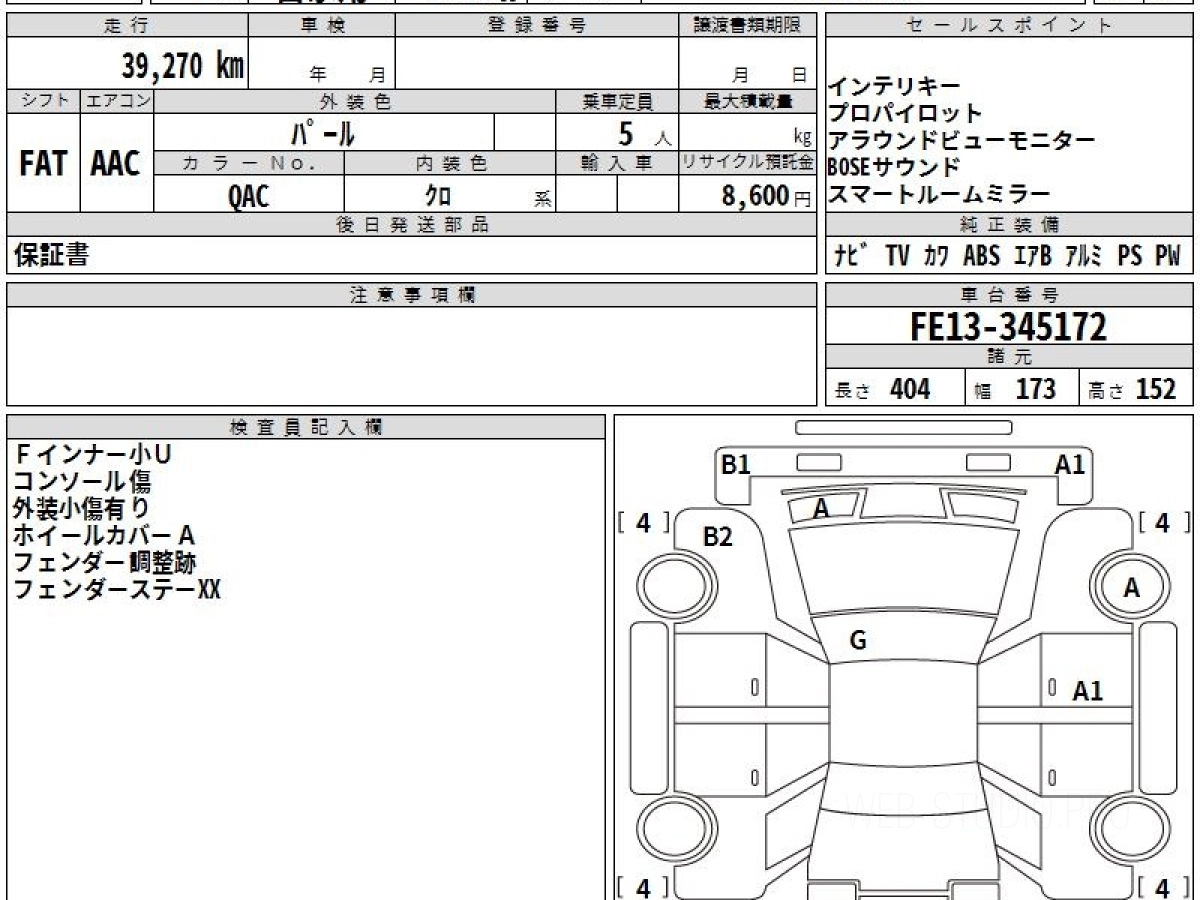Click the 登録番号 header cell
This screenshot has height=900, width=1200.
click(536, 26)
